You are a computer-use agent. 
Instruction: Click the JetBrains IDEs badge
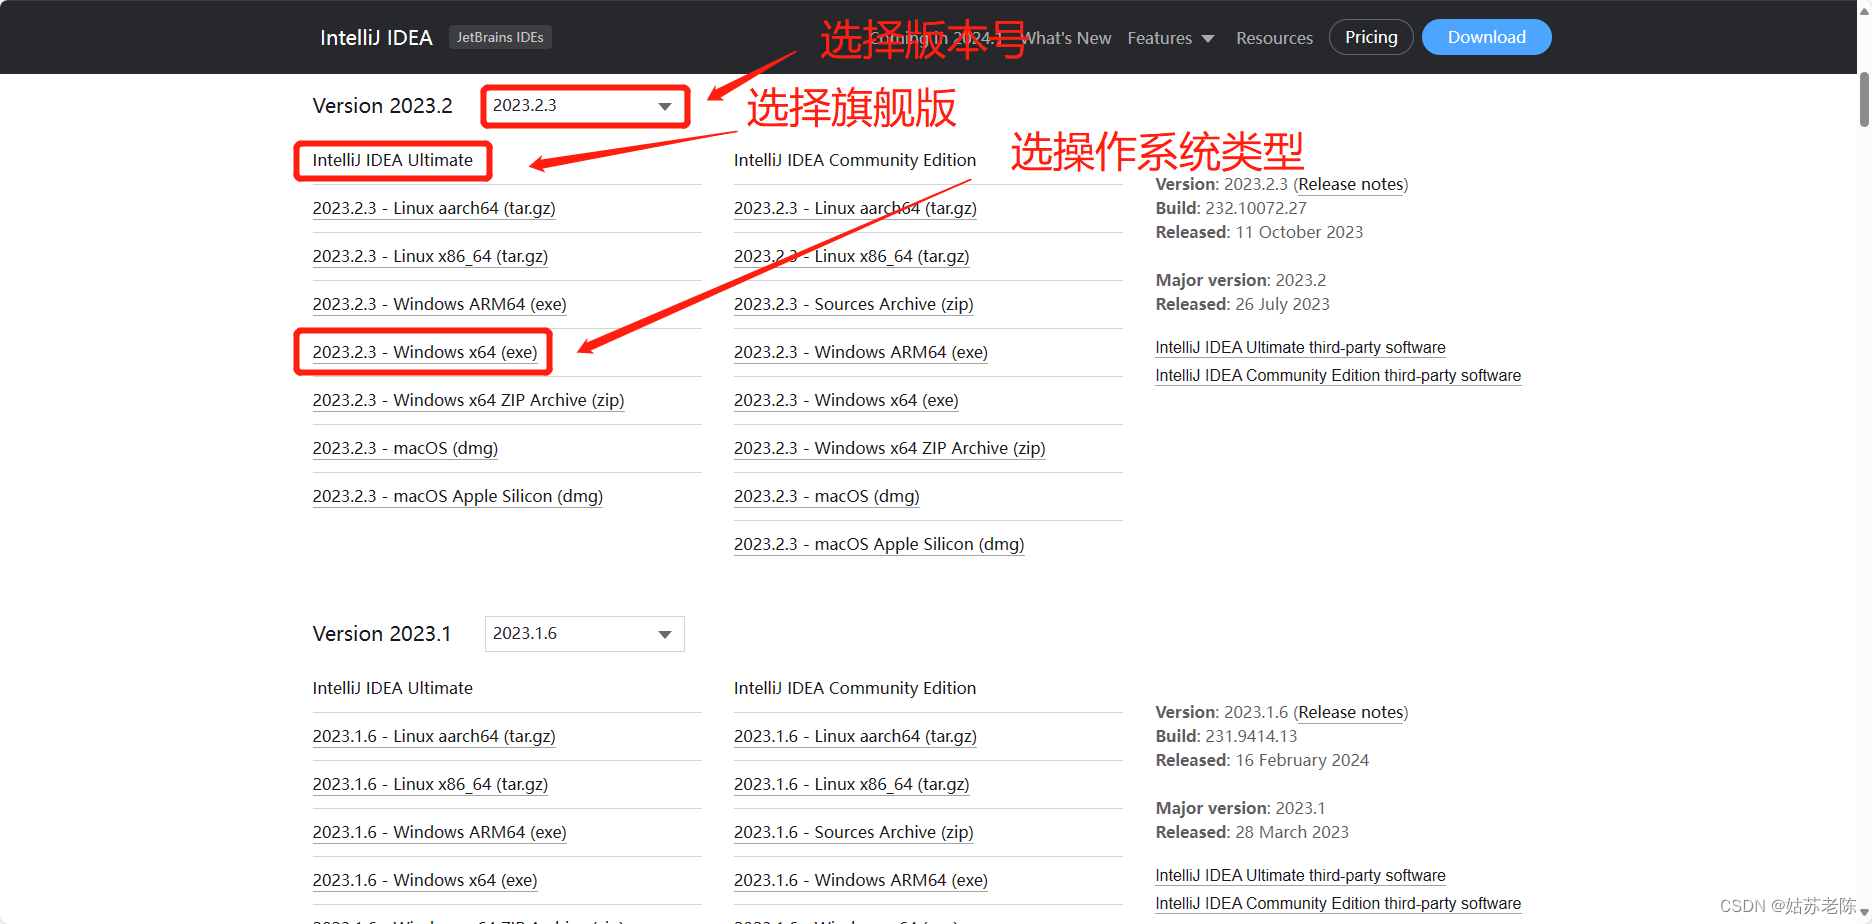click(500, 37)
